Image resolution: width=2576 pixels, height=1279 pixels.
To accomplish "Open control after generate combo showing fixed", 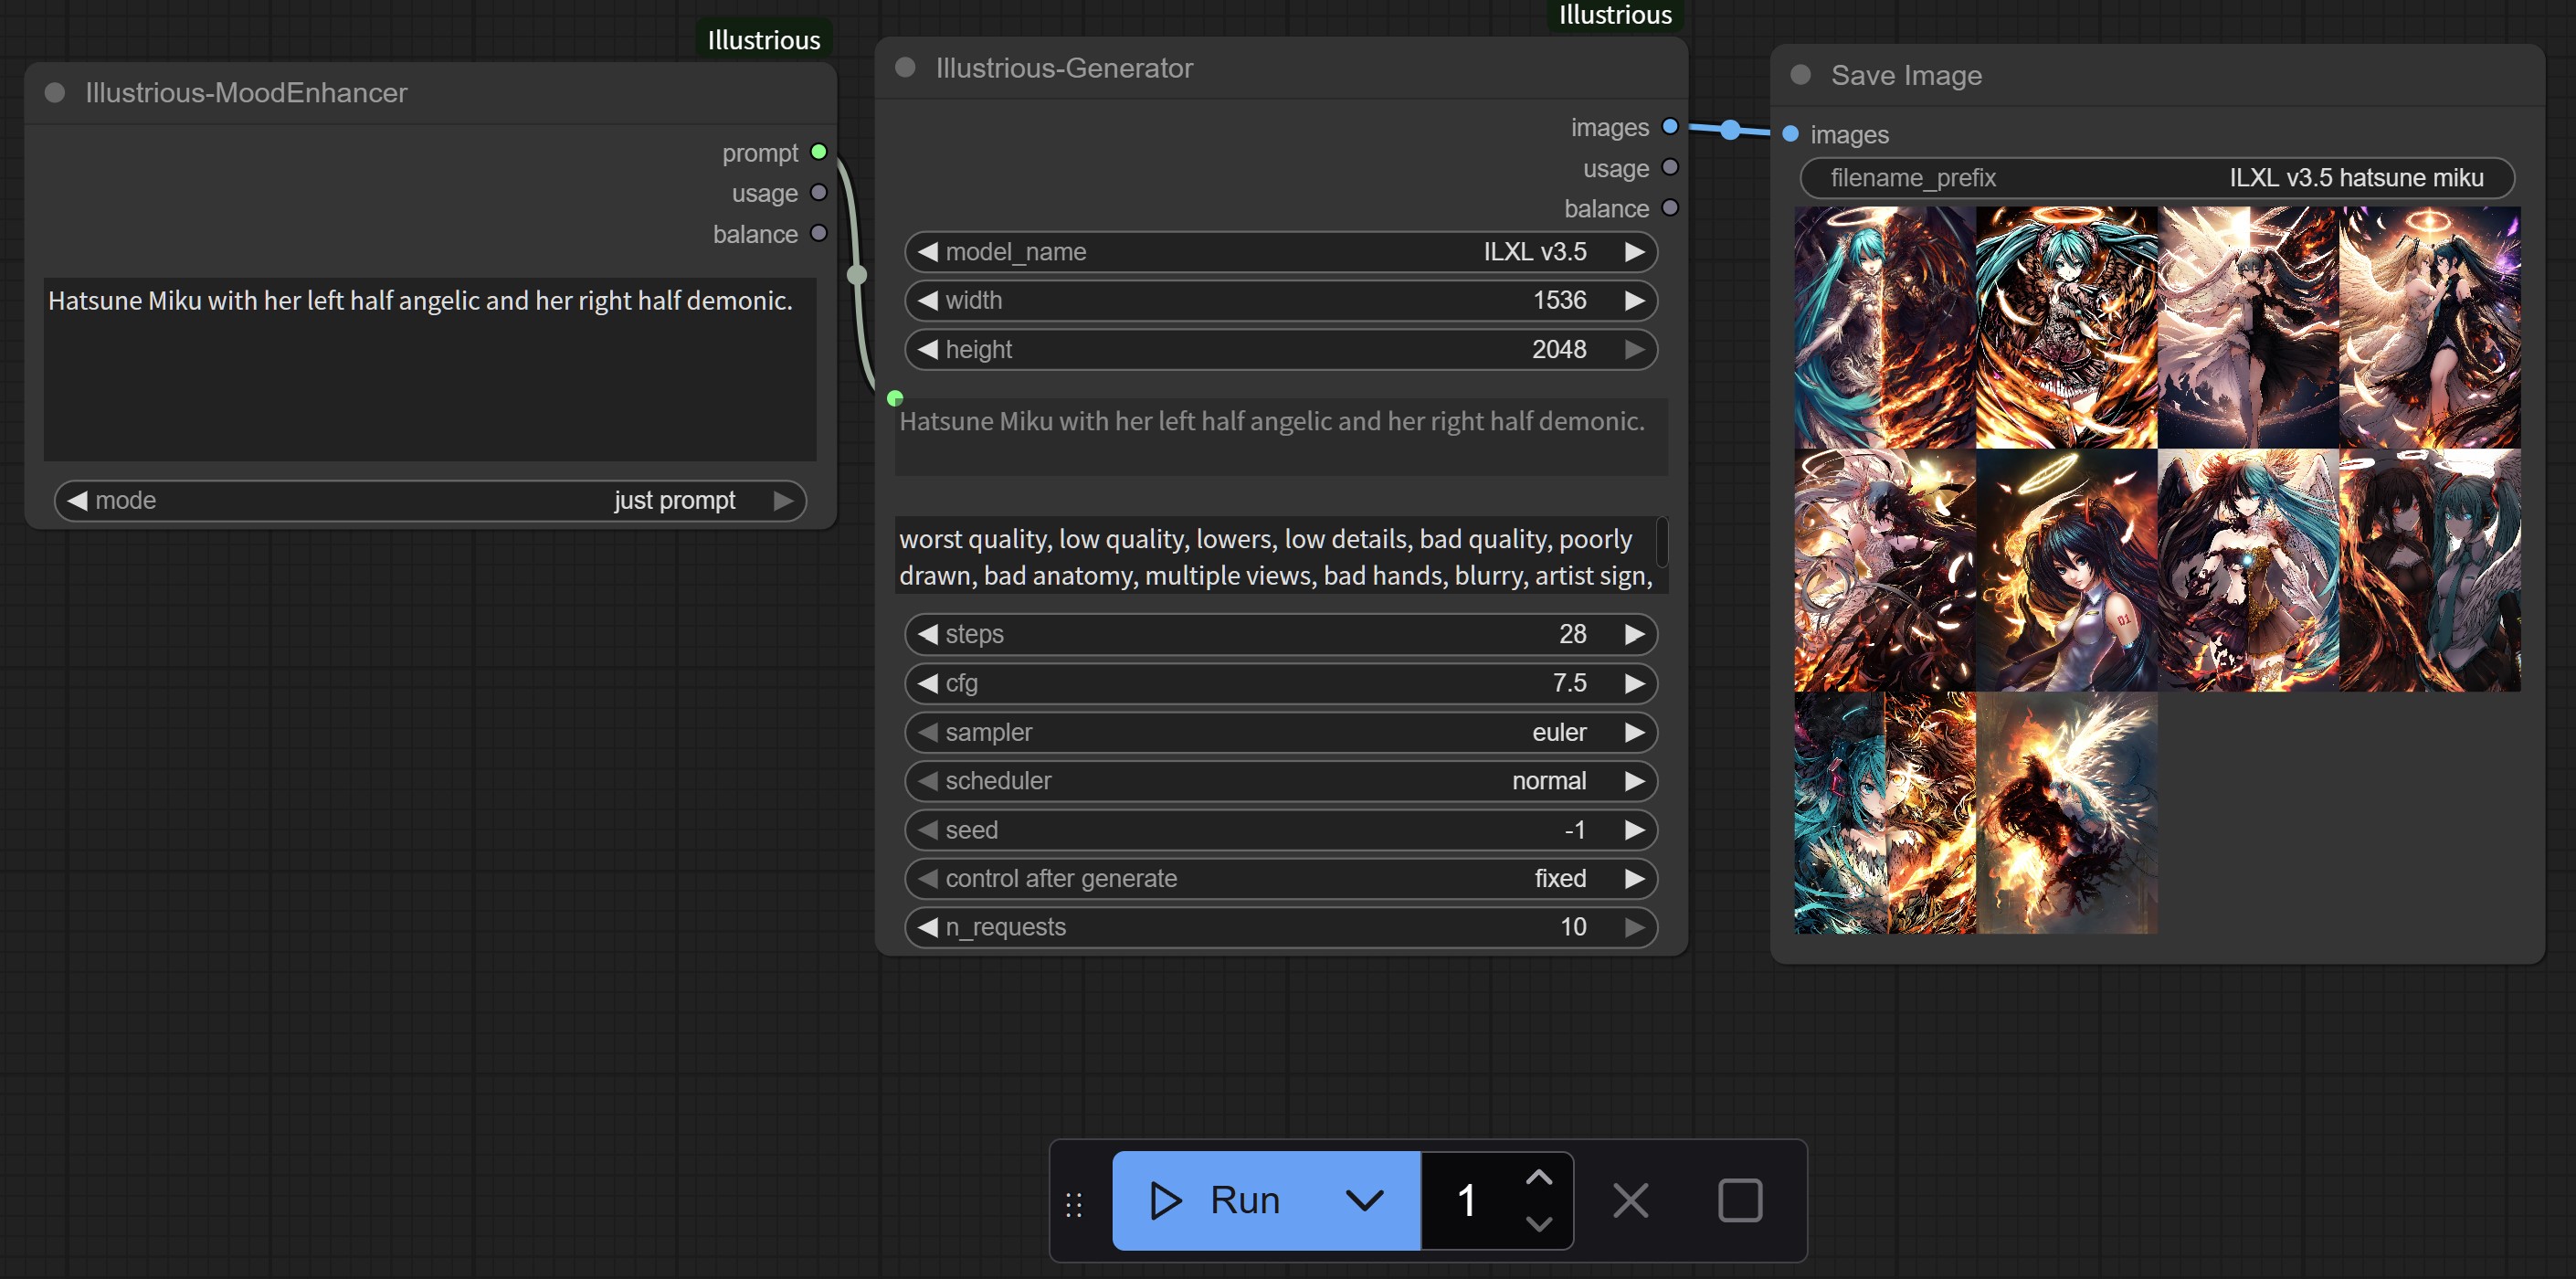I will click(x=1281, y=878).
